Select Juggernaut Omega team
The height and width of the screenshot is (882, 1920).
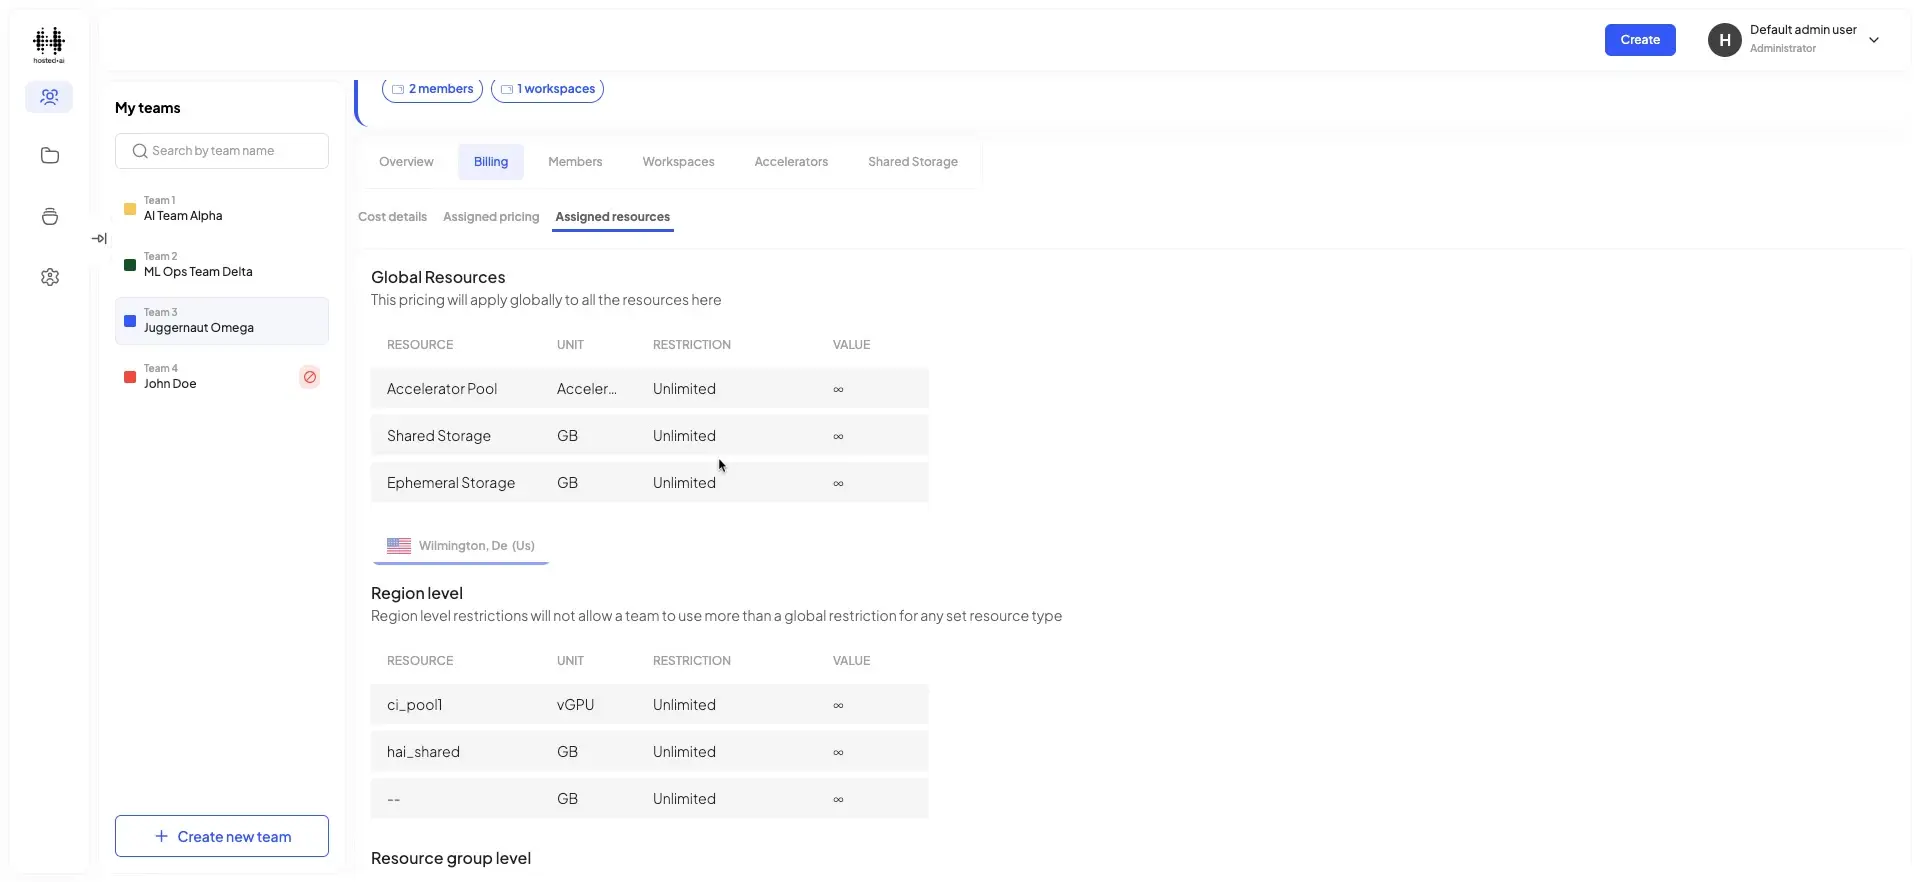222,321
